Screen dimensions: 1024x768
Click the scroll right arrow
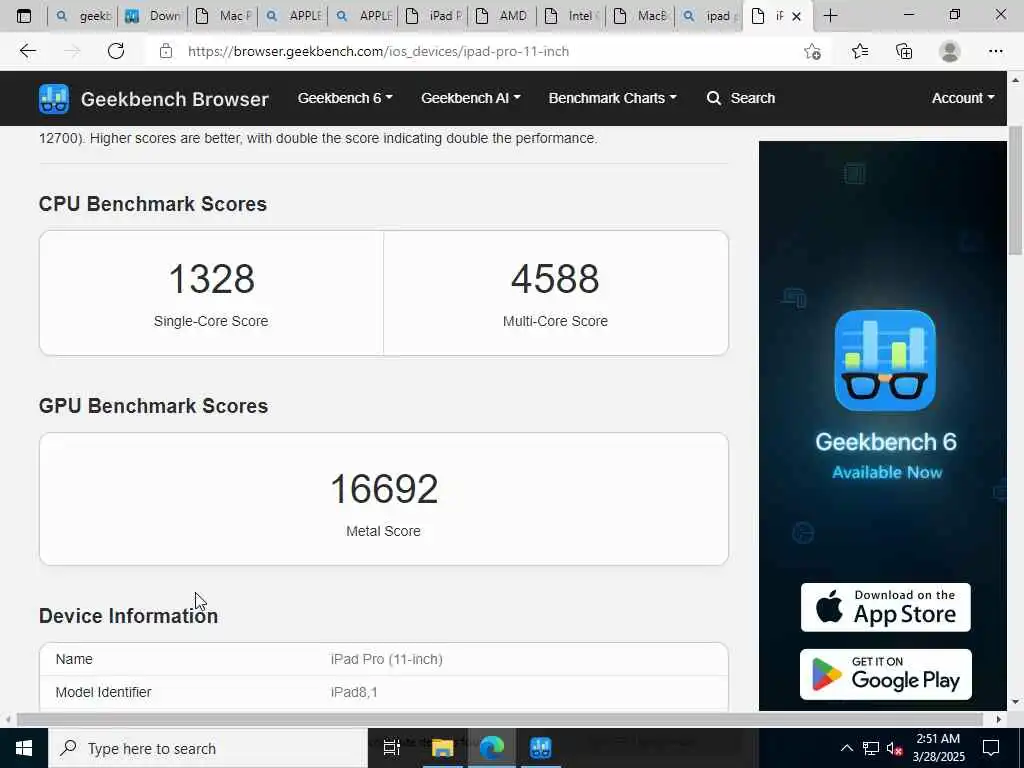click(999, 719)
